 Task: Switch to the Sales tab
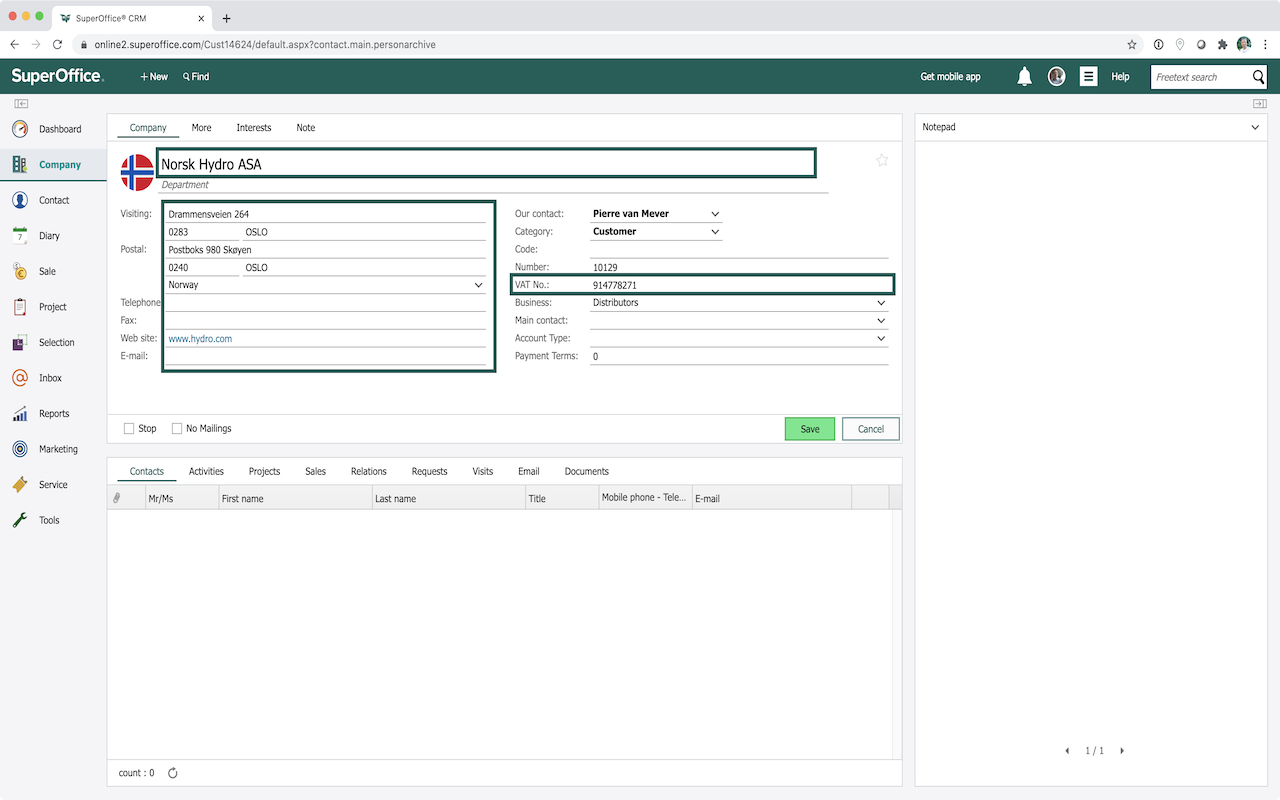[315, 471]
